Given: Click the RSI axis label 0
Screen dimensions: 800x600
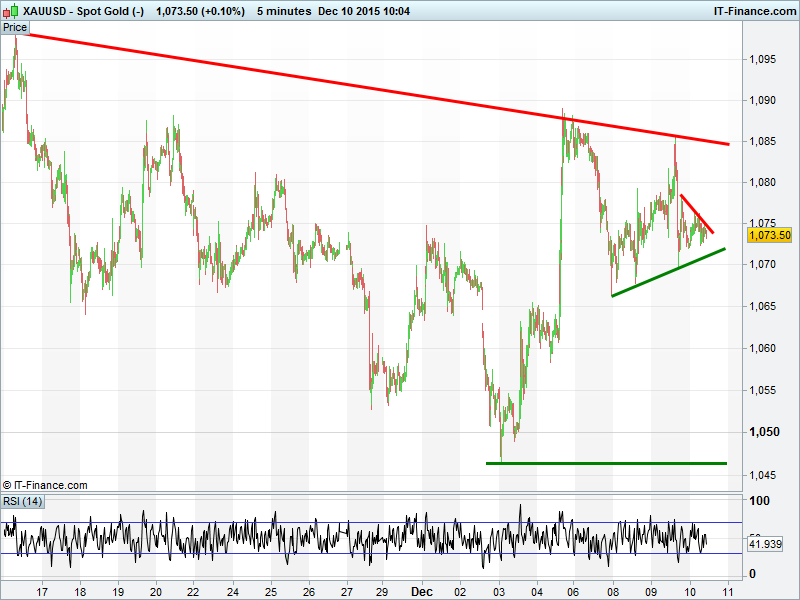Looking at the screenshot, I should (752, 574).
